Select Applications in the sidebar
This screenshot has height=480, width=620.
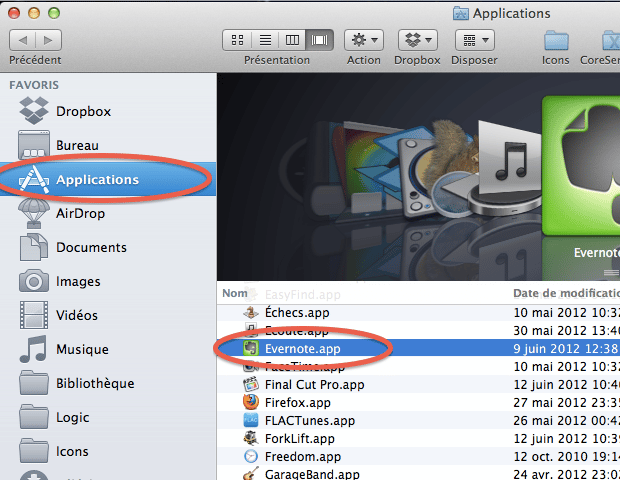108,179
